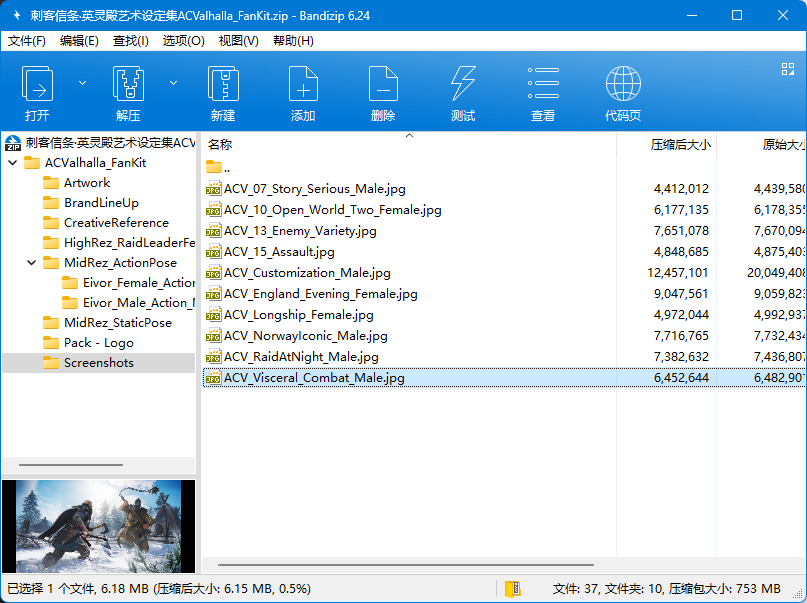Click the horizontal scrollbar of the file list

[406, 565]
